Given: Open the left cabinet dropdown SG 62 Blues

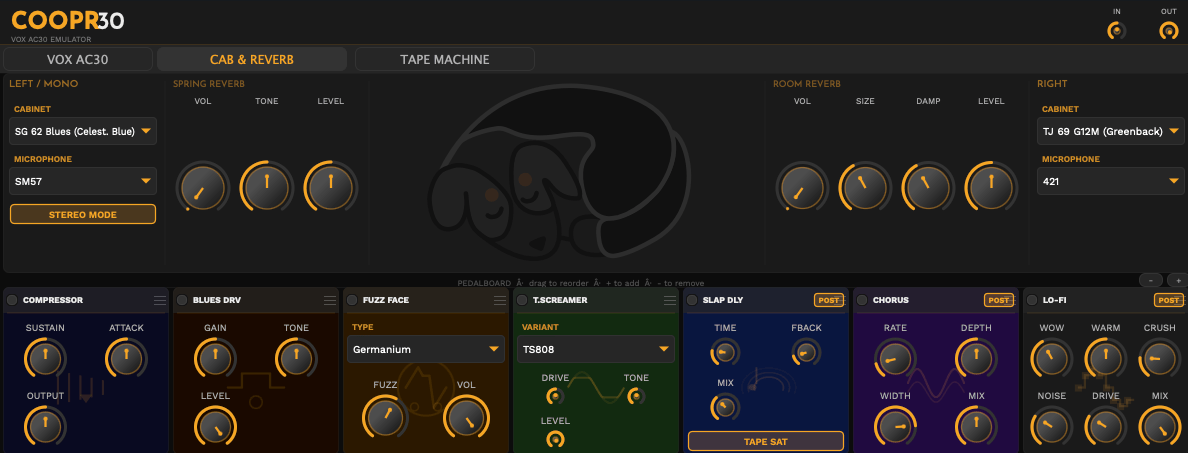Looking at the screenshot, I should 83,131.
